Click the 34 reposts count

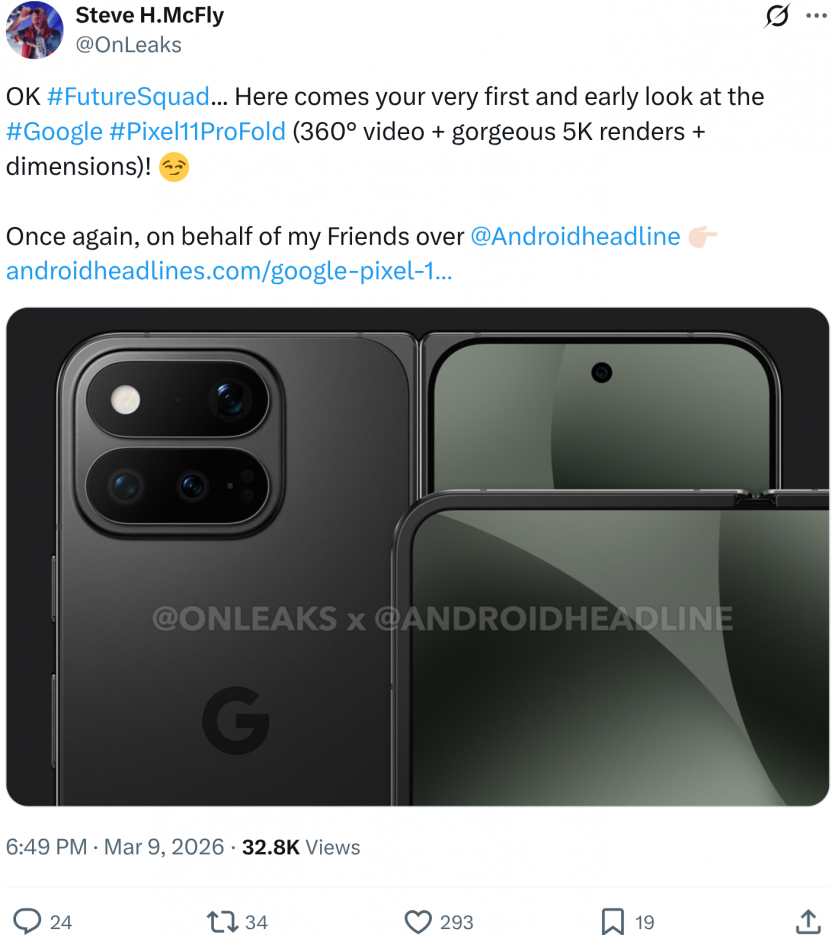coord(256,921)
